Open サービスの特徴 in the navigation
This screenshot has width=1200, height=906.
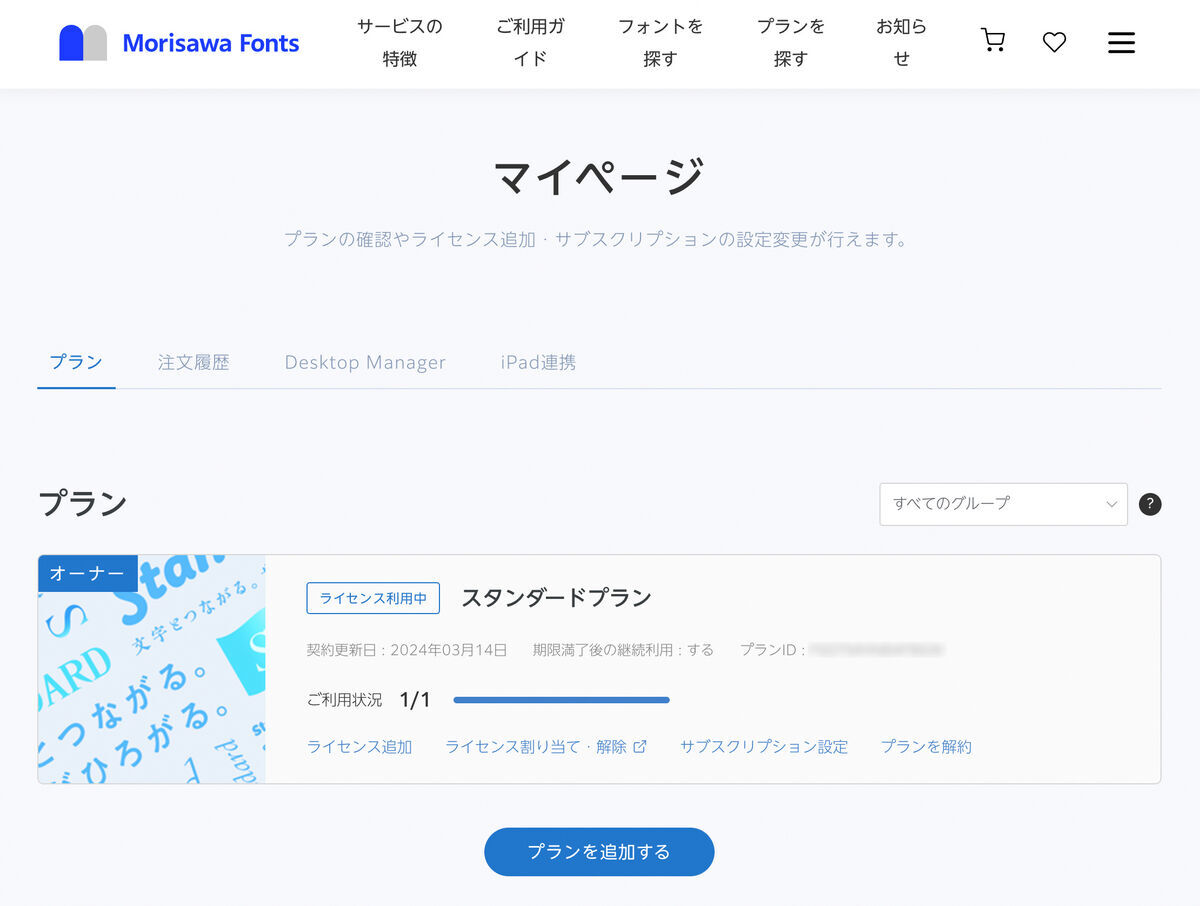[x=399, y=43]
